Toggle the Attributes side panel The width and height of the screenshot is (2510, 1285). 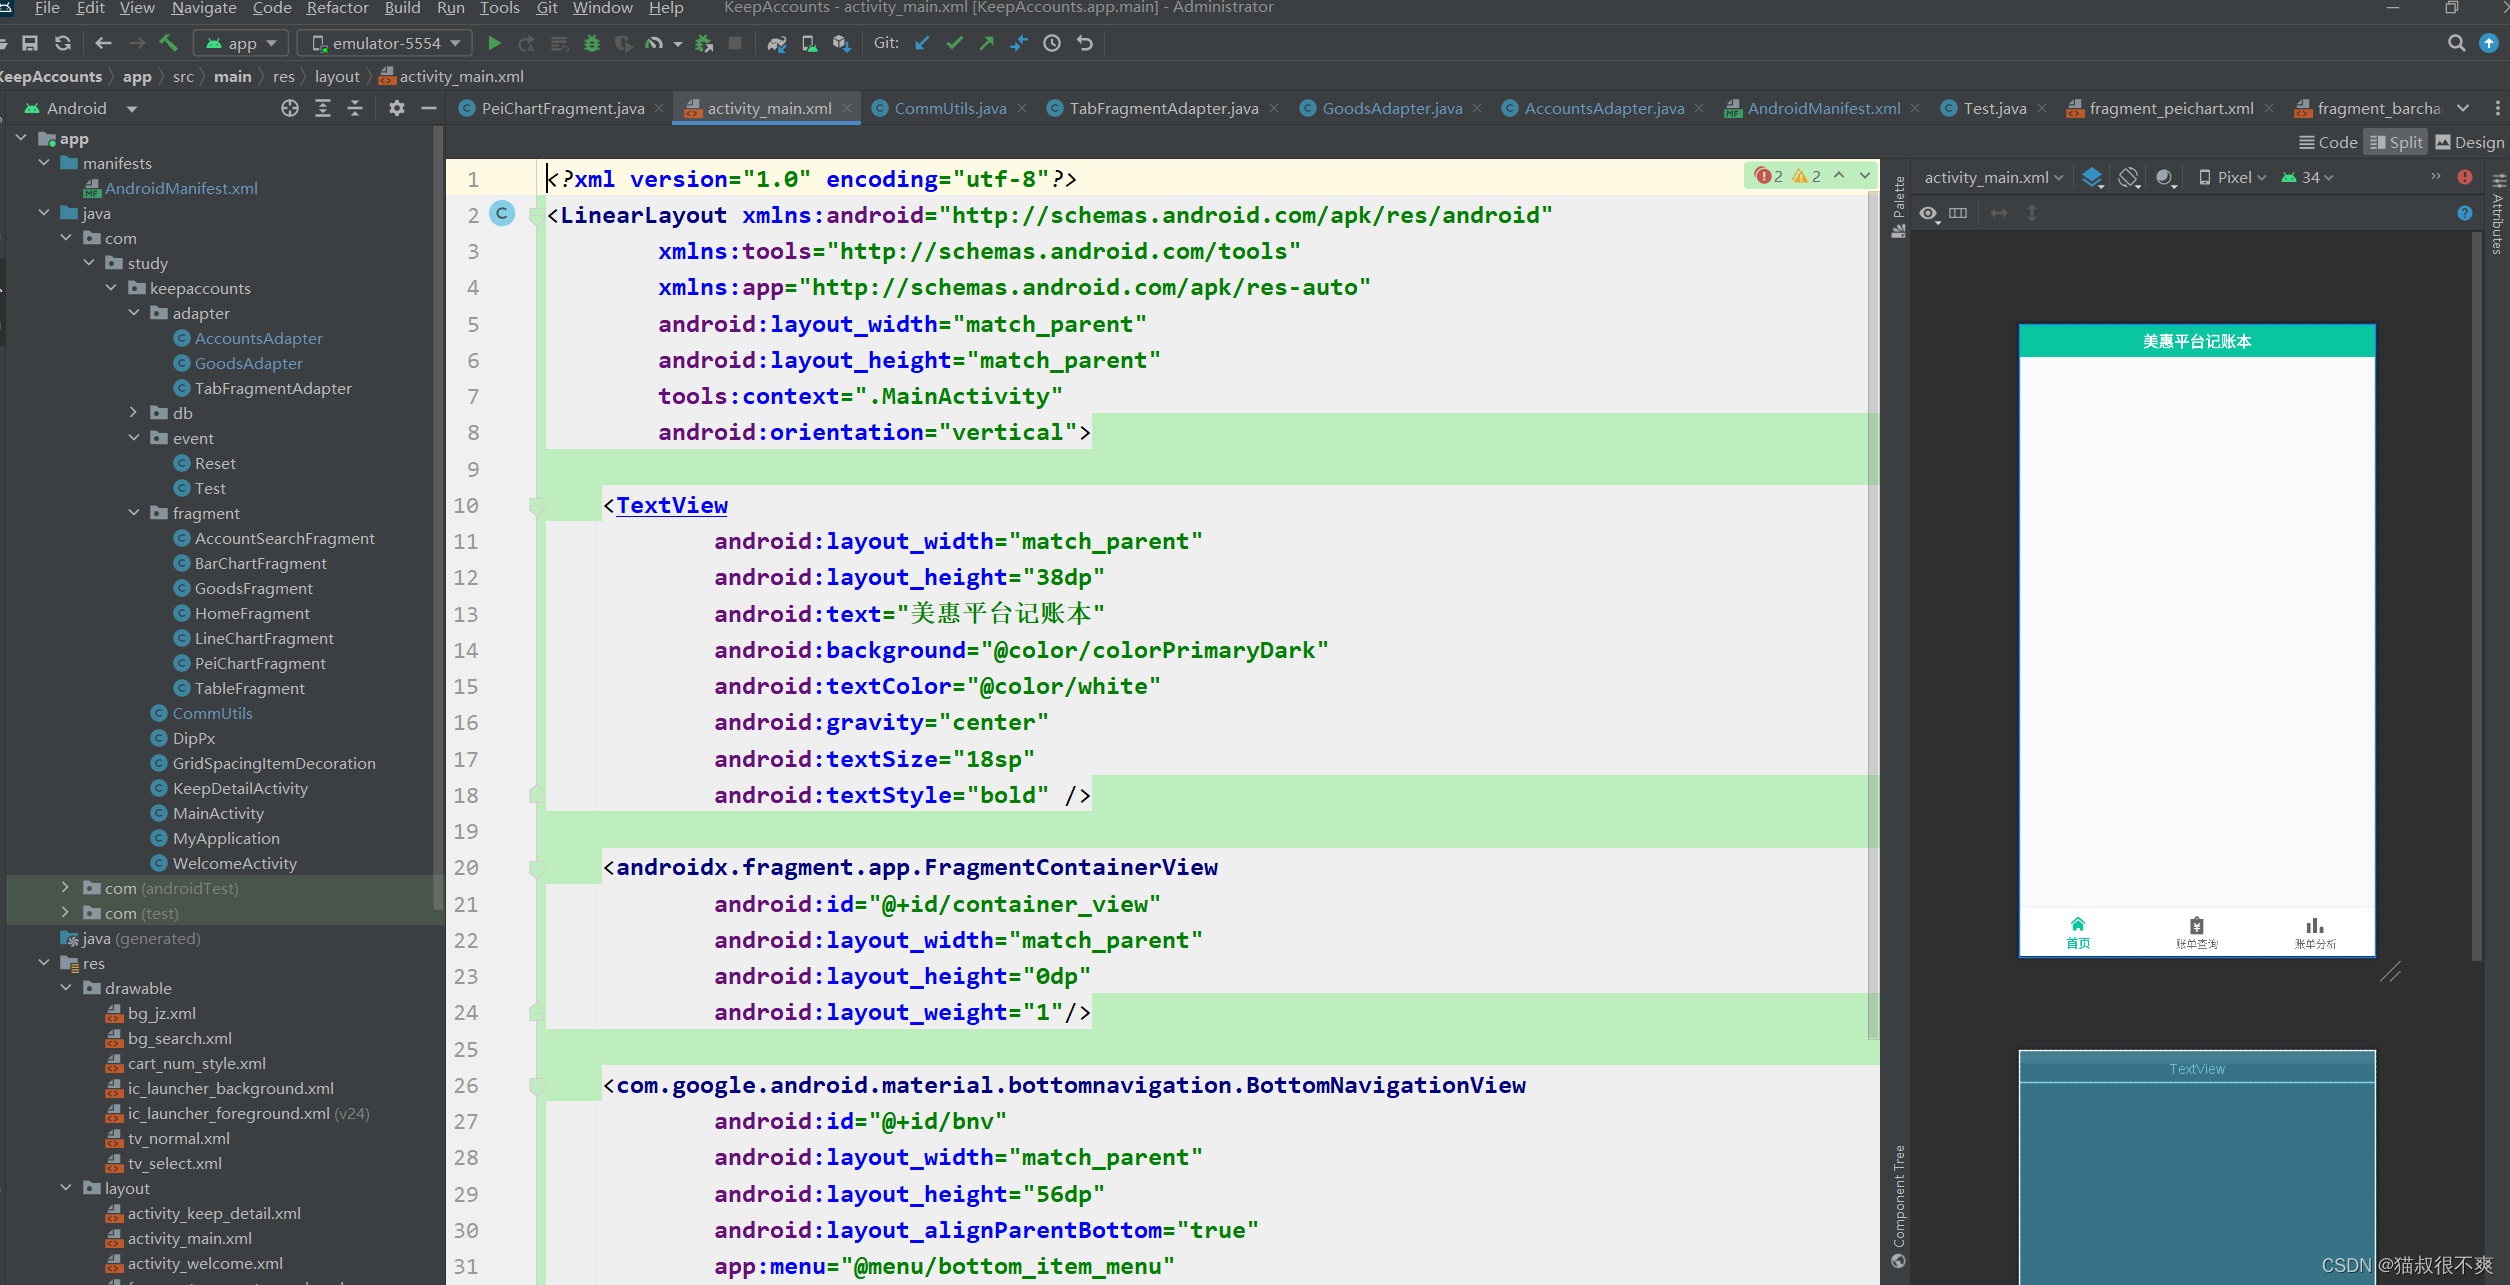pos(2498,214)
